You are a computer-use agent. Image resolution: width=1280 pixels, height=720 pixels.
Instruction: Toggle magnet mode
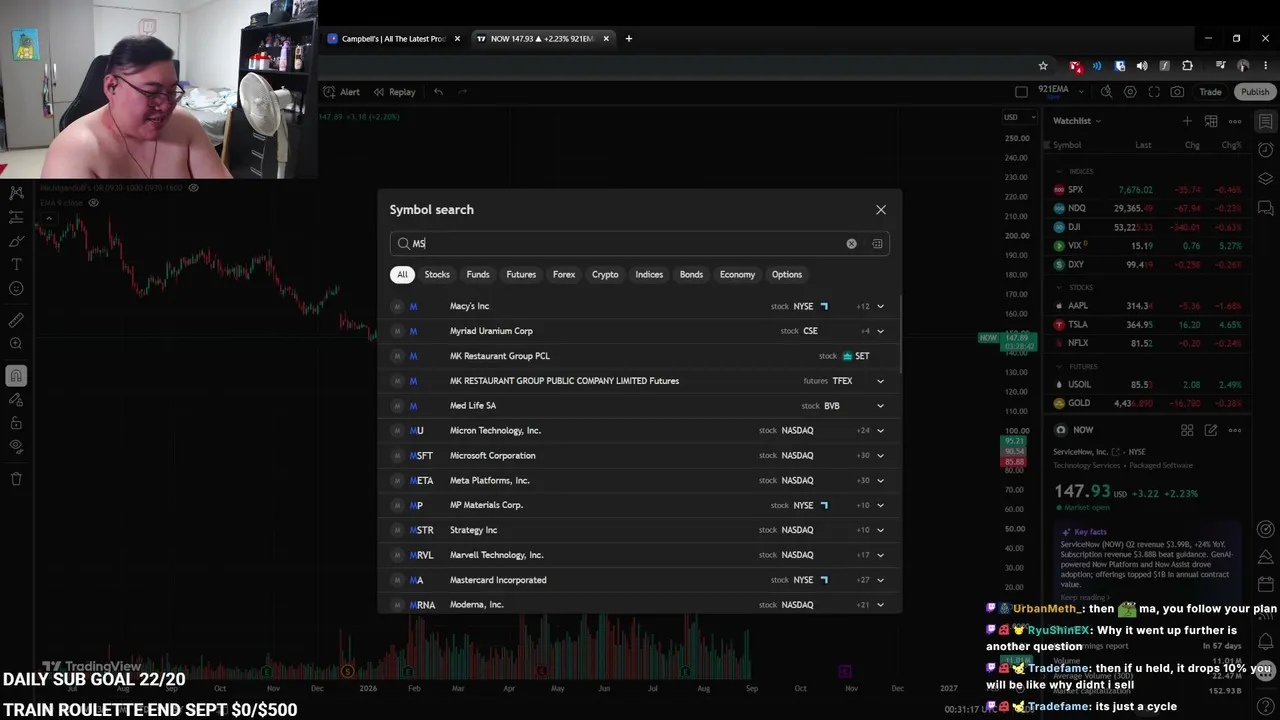point(16,376)
